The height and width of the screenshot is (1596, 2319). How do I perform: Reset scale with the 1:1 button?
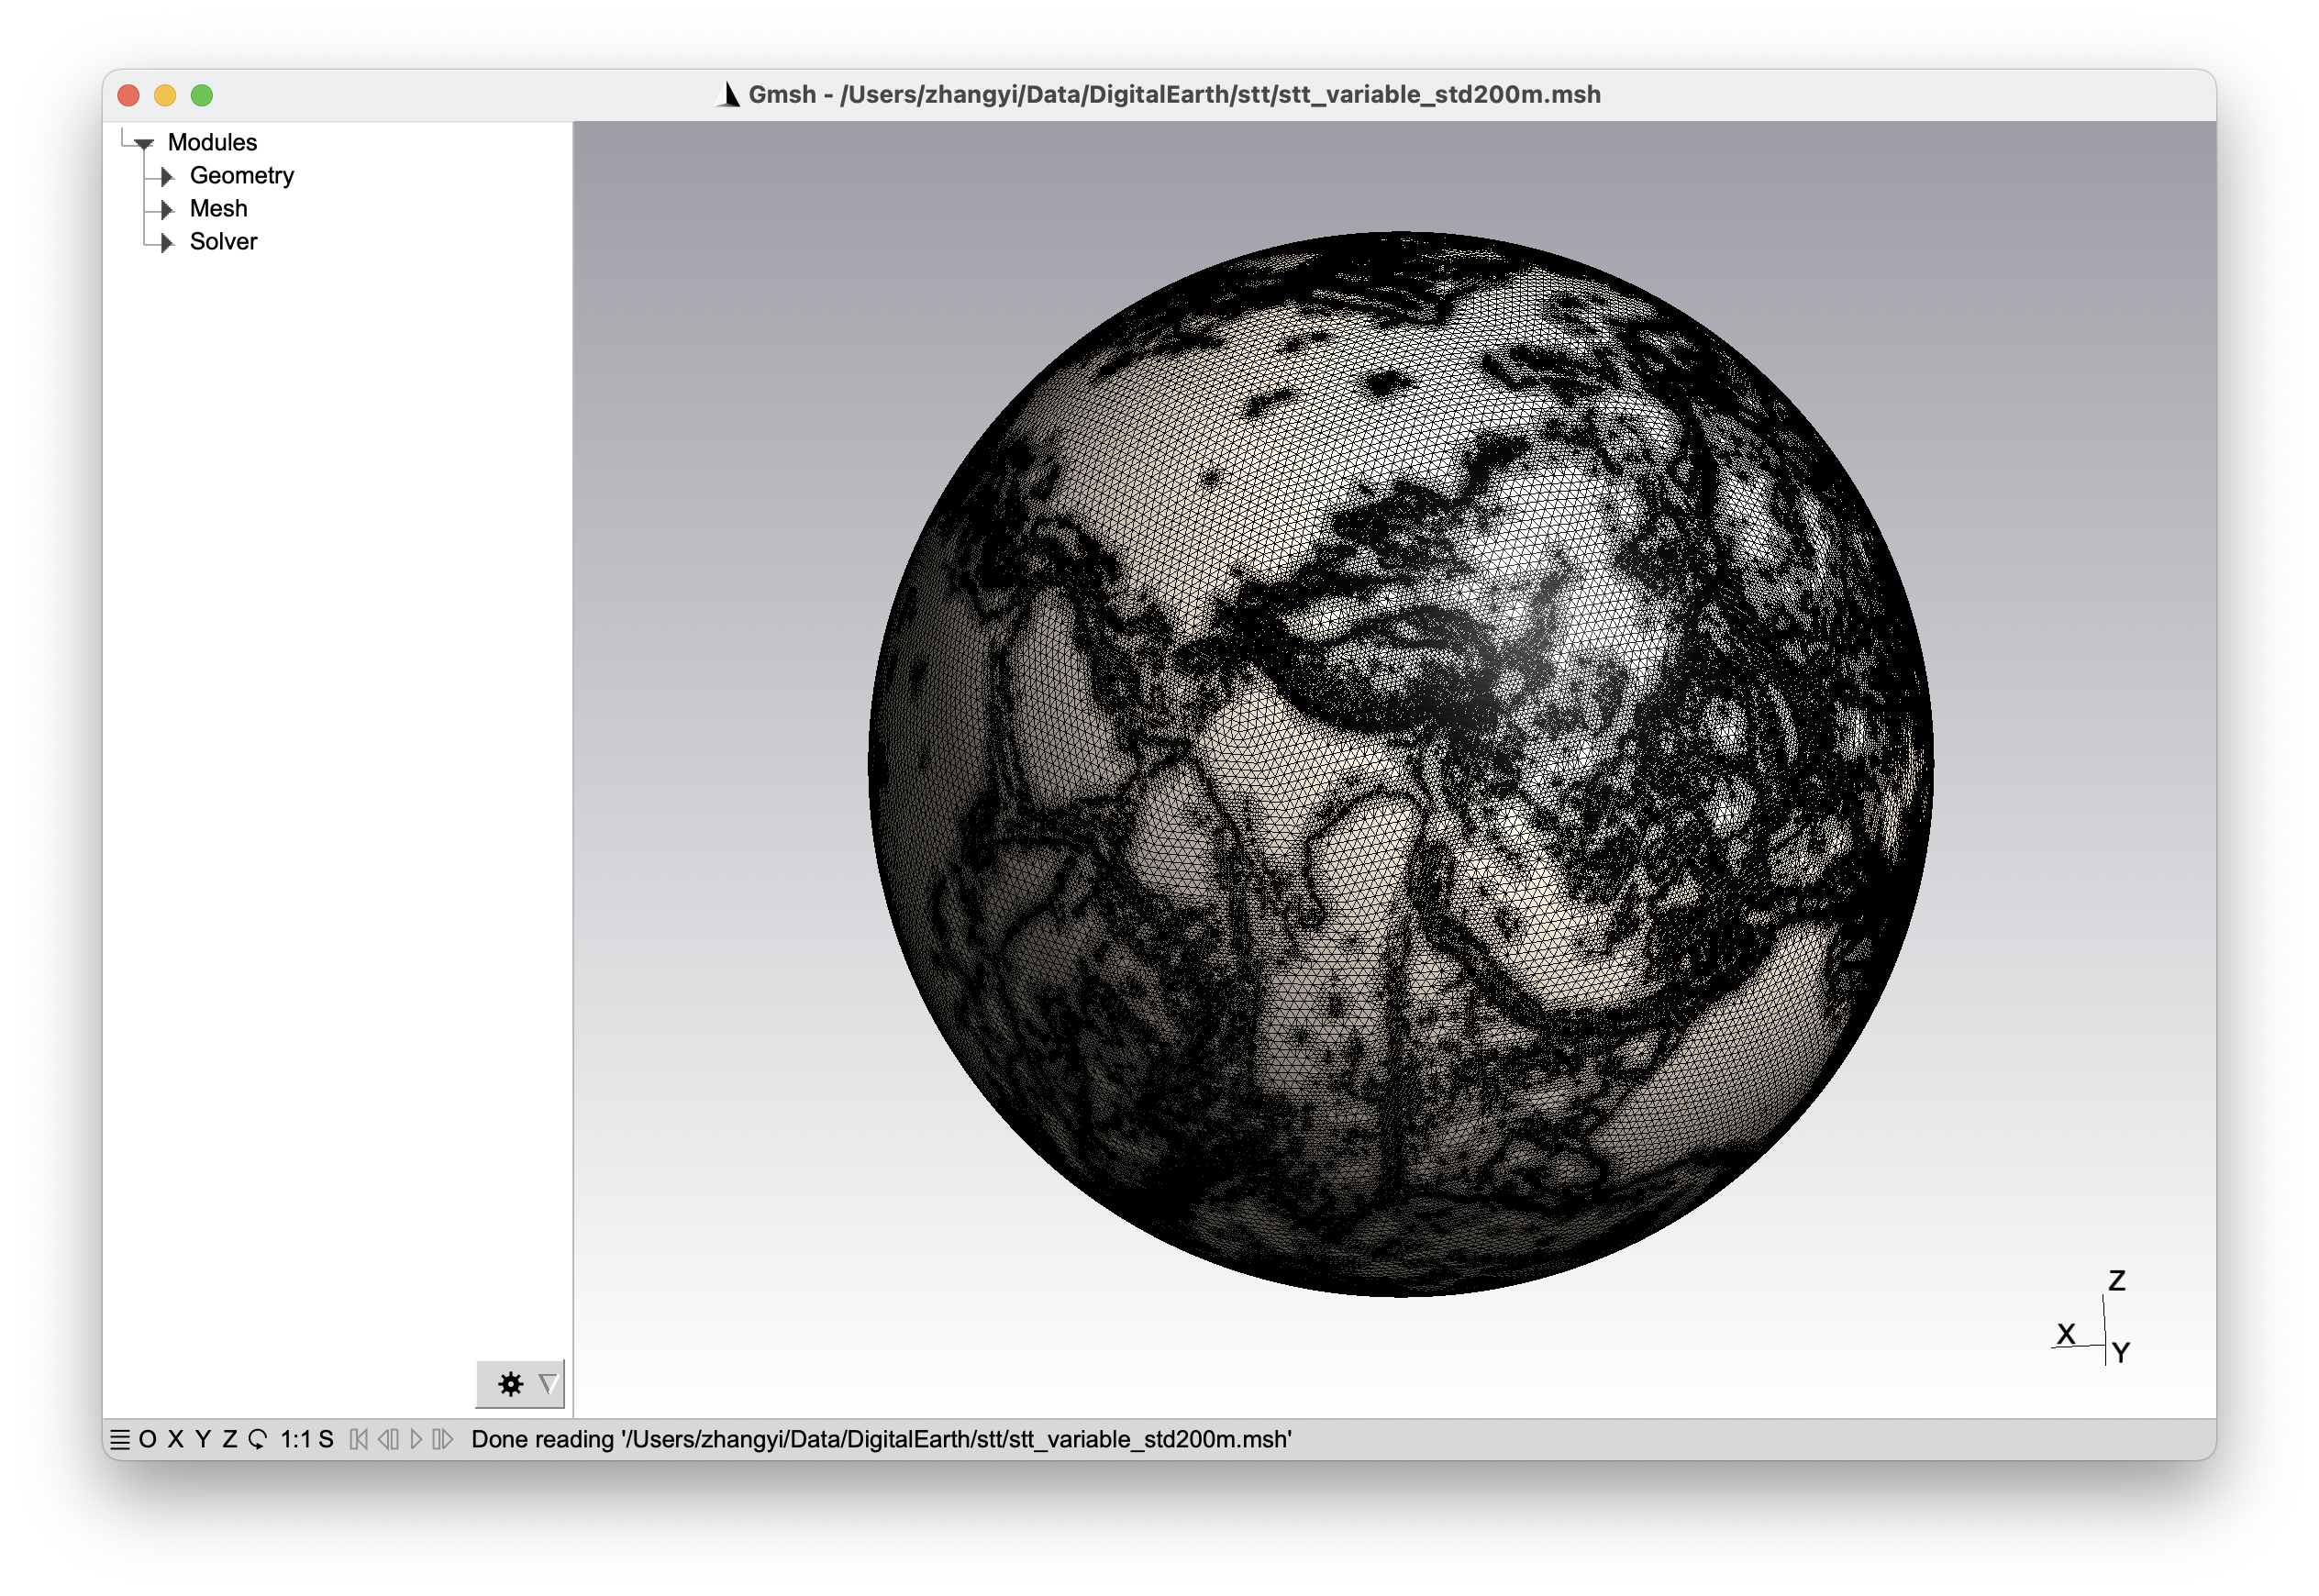tap(295, 1440)
